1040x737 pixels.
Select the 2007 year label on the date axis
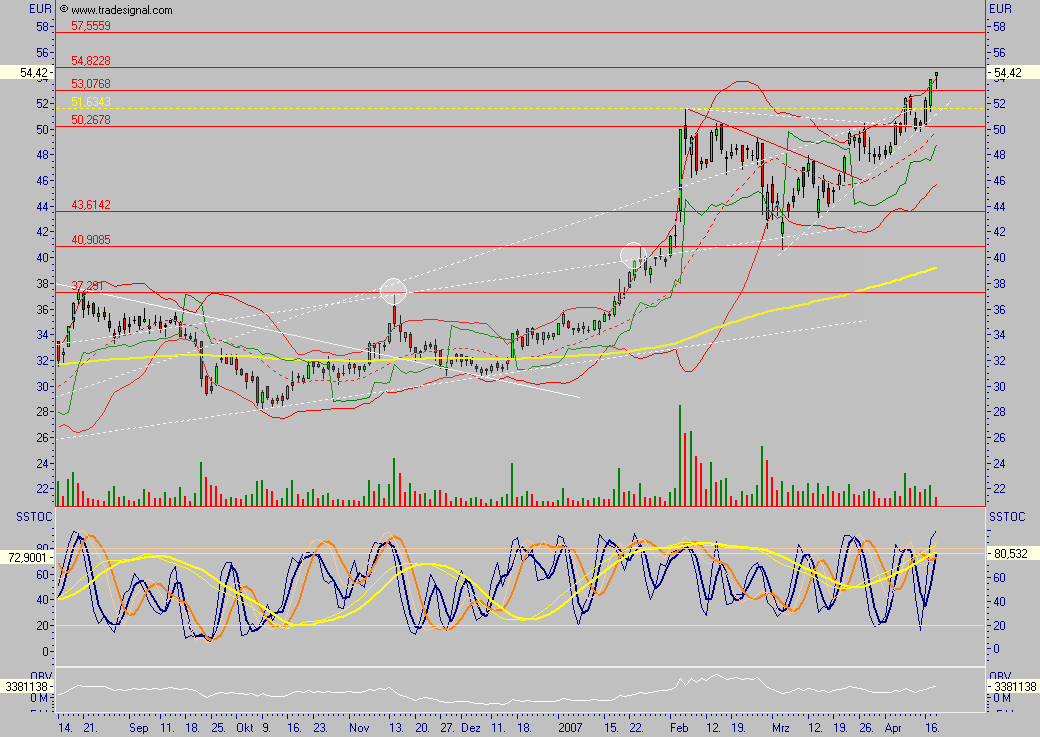570,728
